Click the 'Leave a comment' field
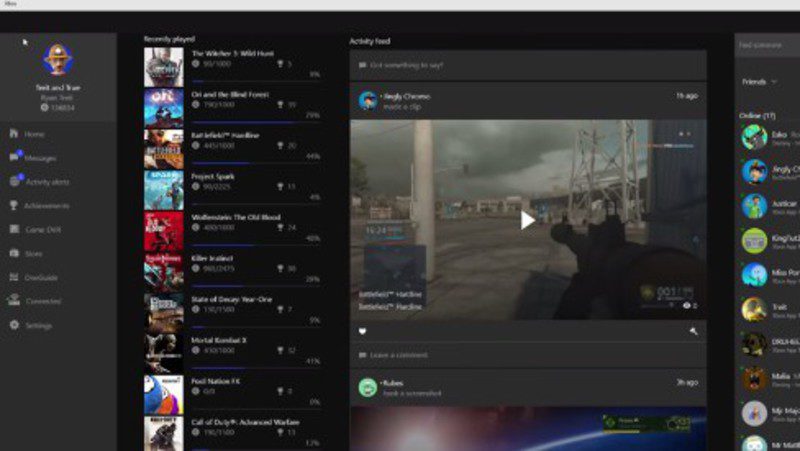Image resolution: width=800 pixels, height=451 pixels. (x=528, y=355)
